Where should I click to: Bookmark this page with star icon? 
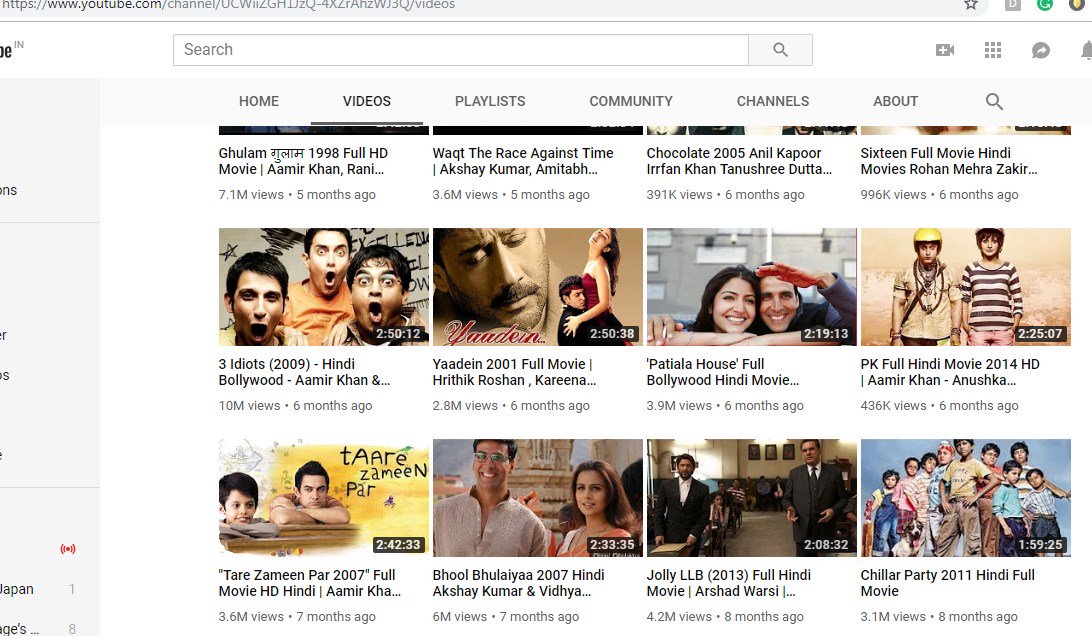pyautogui.click(x=971, y=4)
